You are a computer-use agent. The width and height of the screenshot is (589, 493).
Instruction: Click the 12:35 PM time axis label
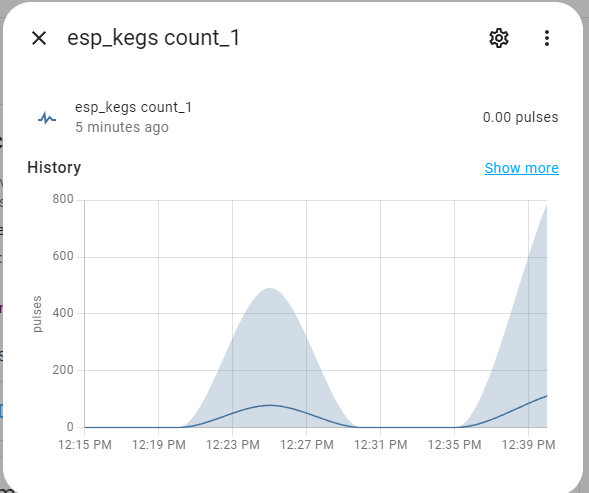click(x=455, y=445)
